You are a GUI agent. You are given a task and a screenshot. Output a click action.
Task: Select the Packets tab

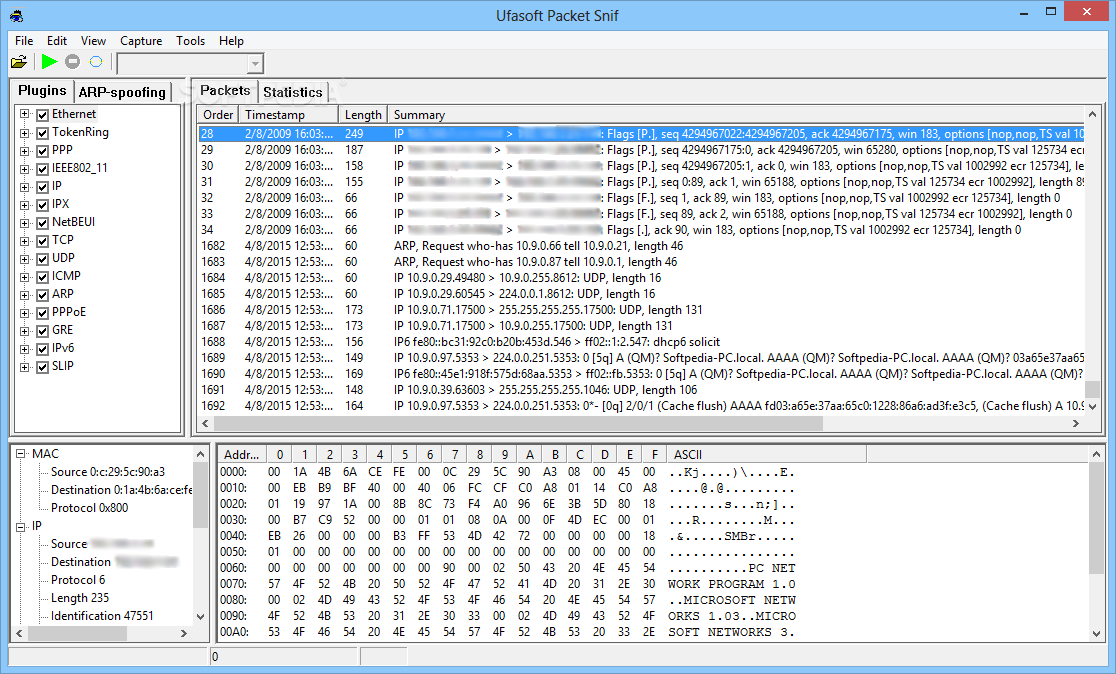click(225, 90)
